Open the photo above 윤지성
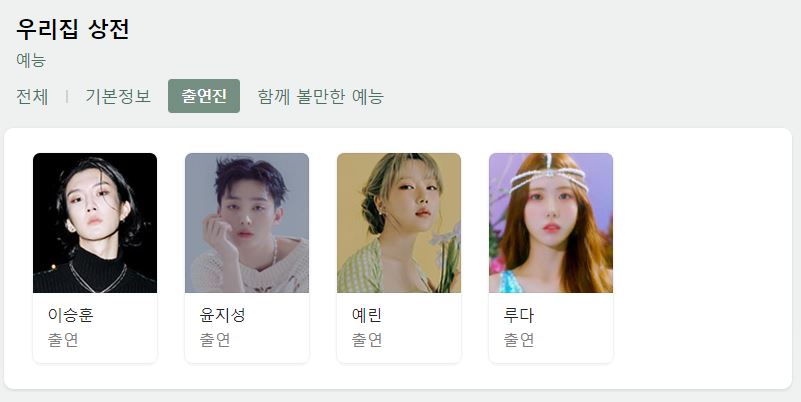This screenshot has width=801, height=402. click(x=247, y=223)
